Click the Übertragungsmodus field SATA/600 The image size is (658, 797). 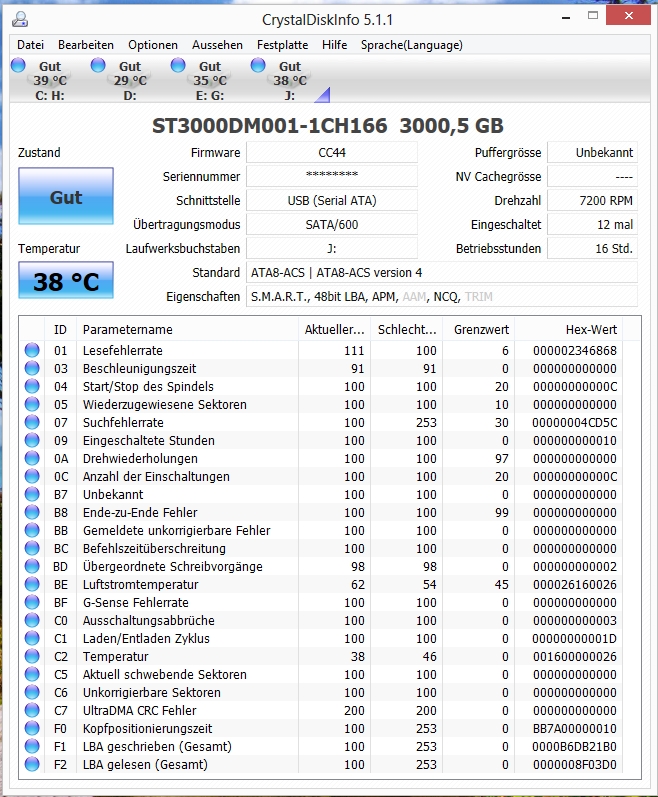332,224
